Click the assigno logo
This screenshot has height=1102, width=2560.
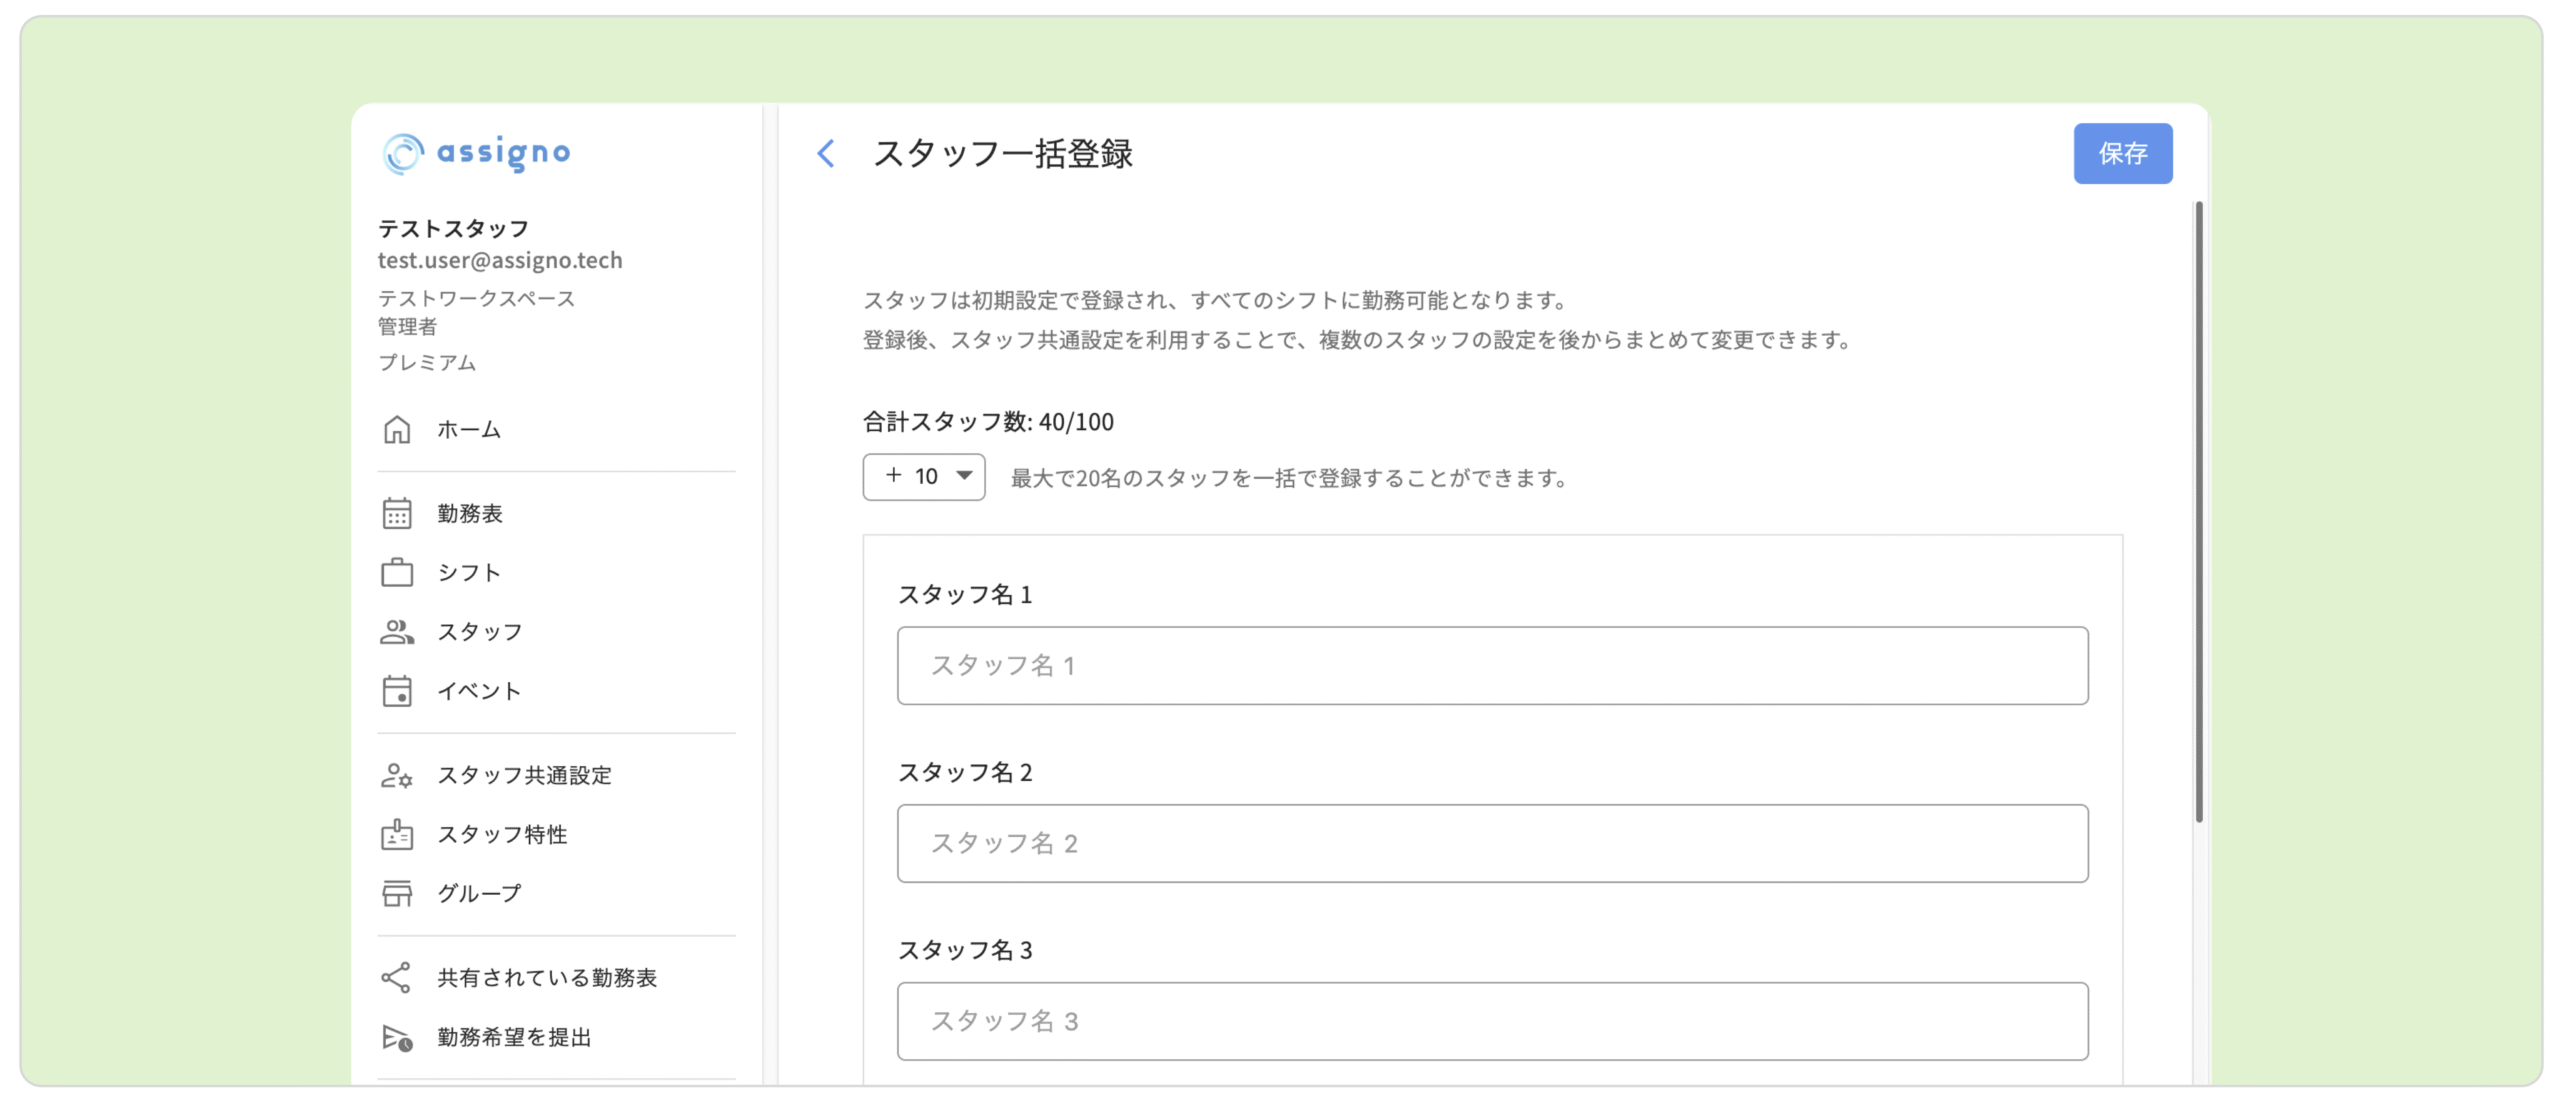[476, 153]
